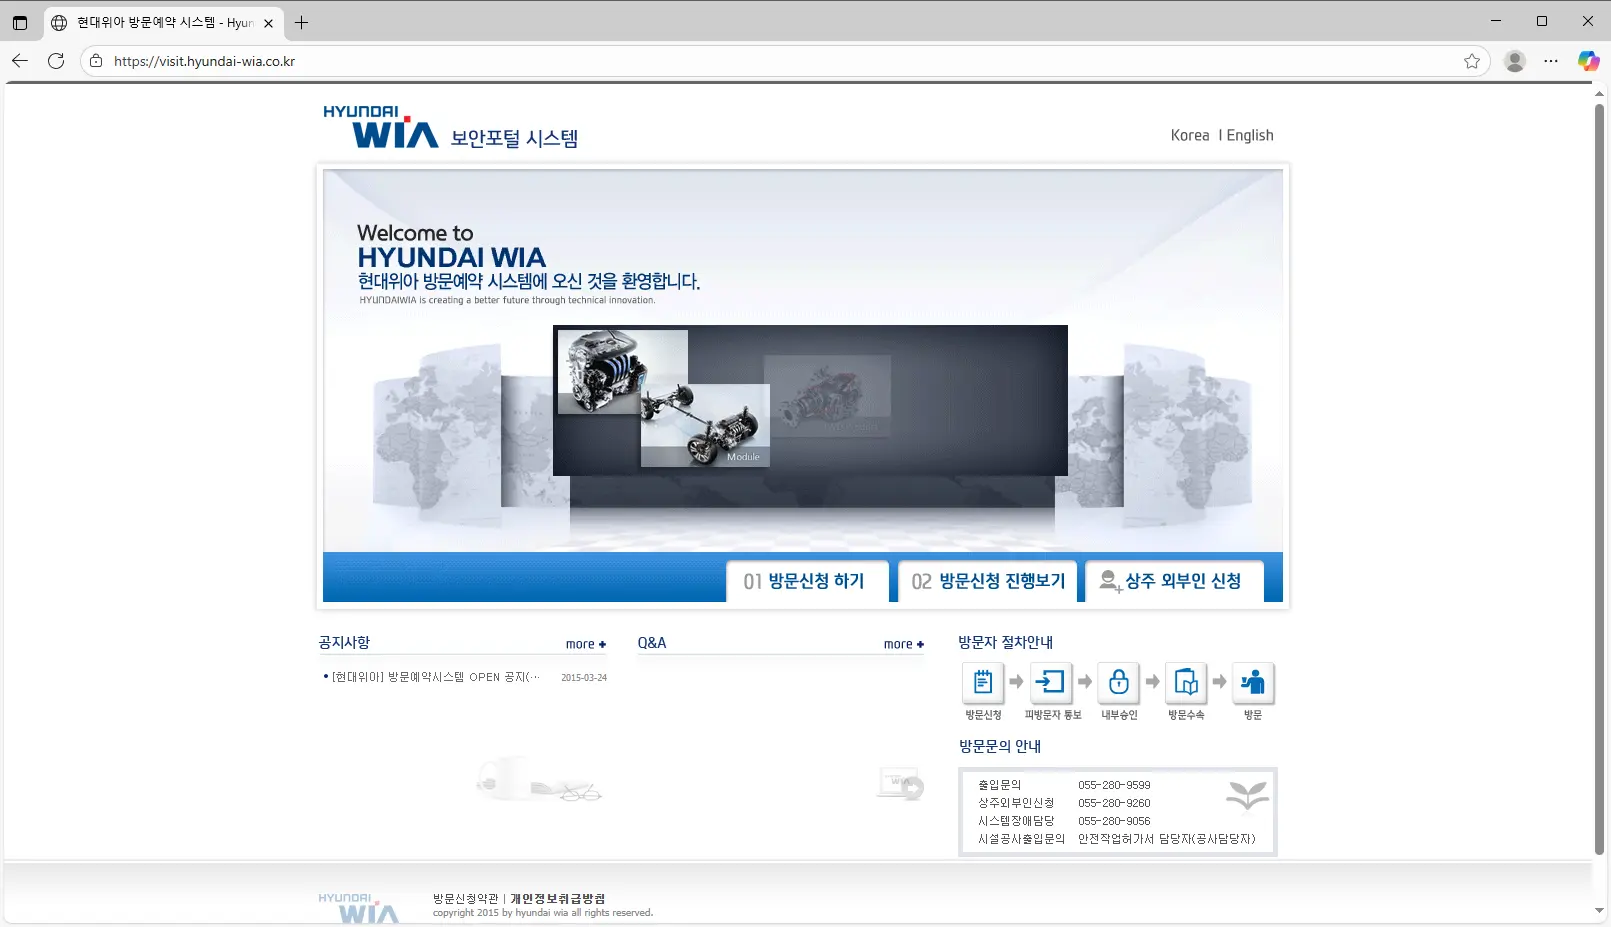
Task: Click the engine module thumbnail image
Action: pos(622,372)
